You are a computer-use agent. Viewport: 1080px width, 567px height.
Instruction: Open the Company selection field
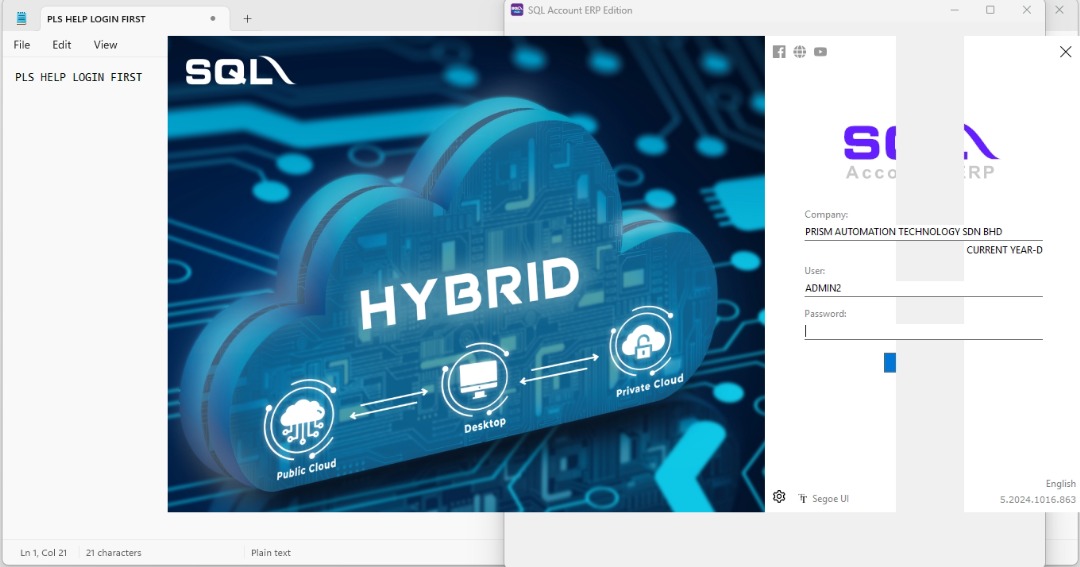(x=922, y=232)
